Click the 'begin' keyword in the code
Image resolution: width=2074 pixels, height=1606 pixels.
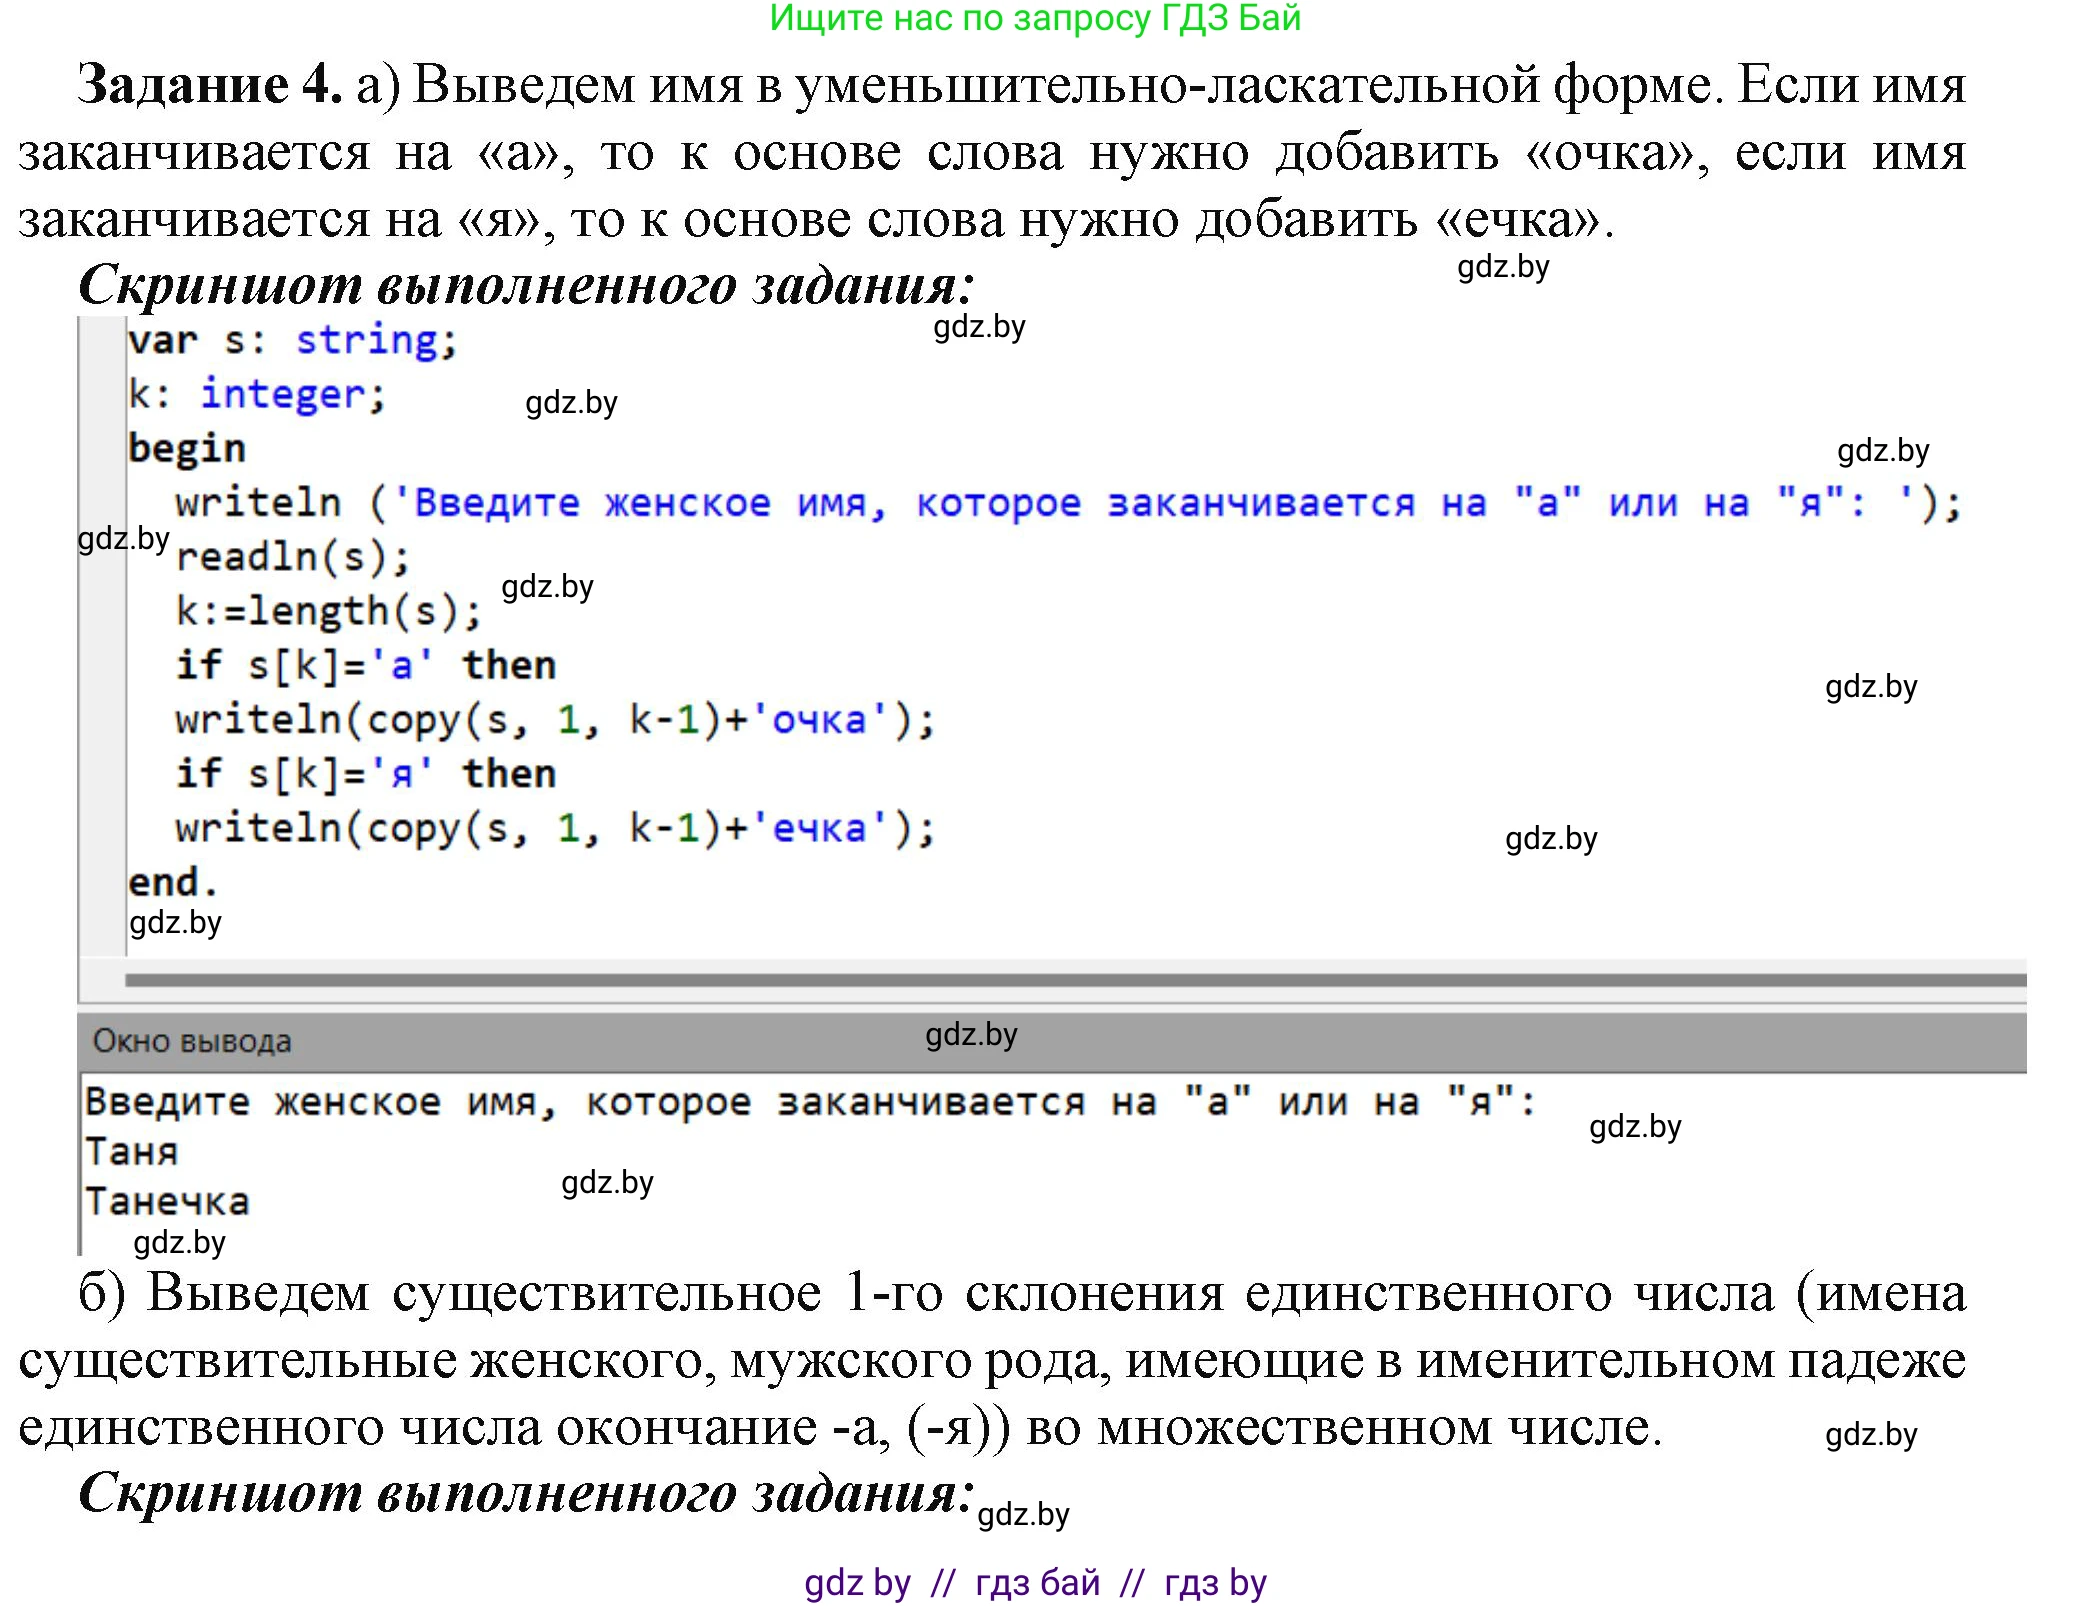click(x=187, y=448)
